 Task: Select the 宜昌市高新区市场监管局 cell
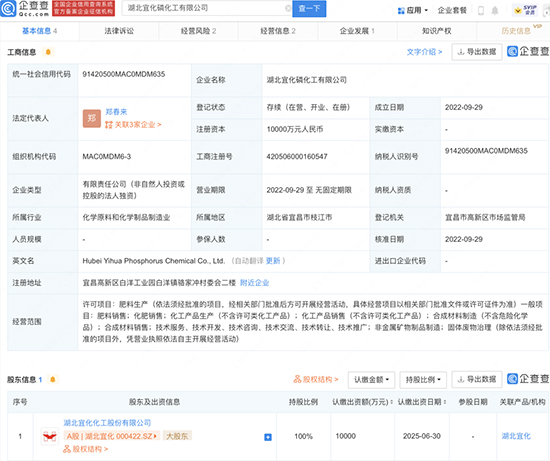click(x=485, y=218)
